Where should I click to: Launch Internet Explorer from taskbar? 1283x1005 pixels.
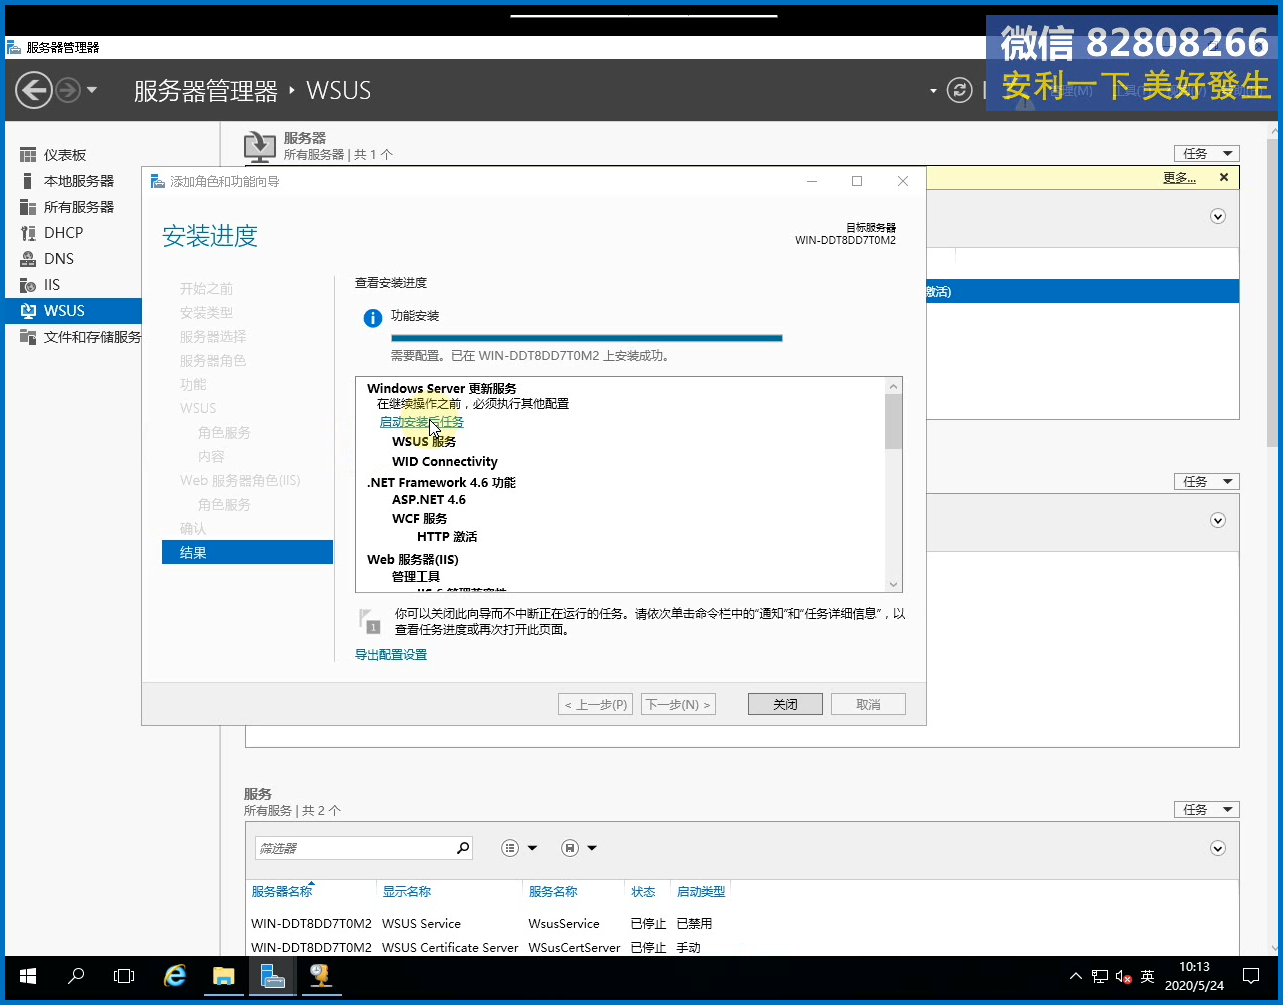pos(176,976)
